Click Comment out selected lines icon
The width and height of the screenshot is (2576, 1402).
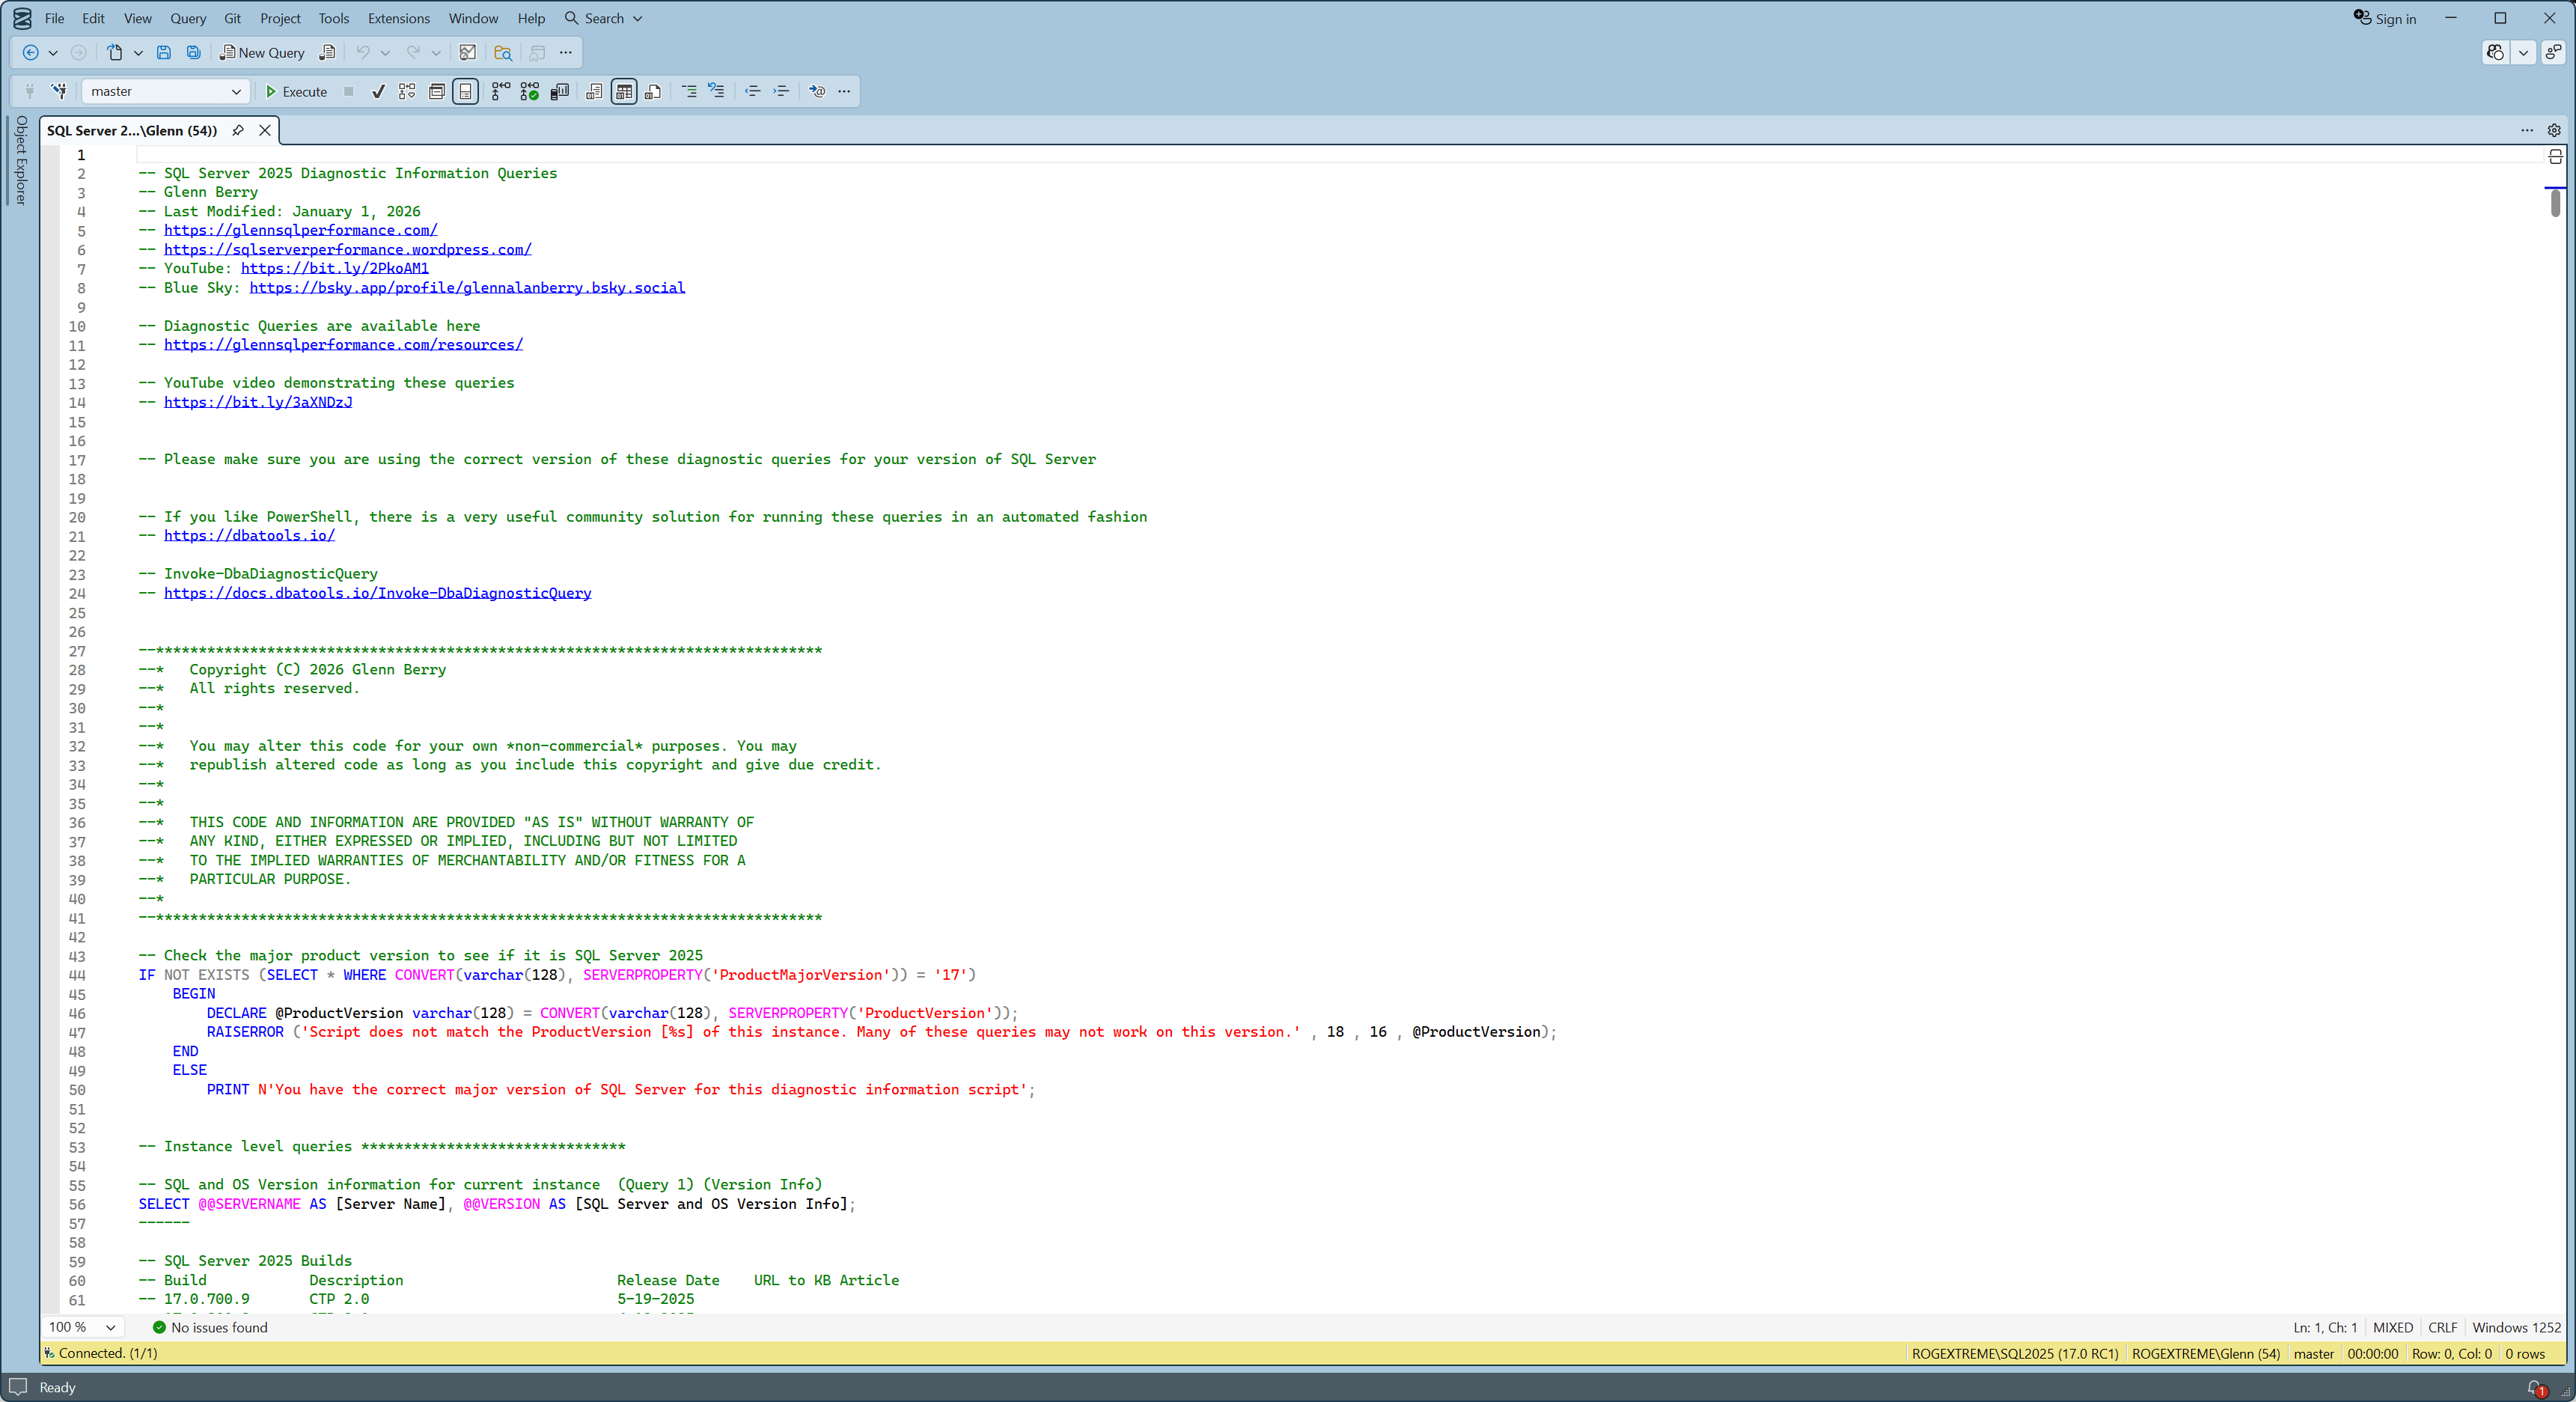tap(689, 91)
